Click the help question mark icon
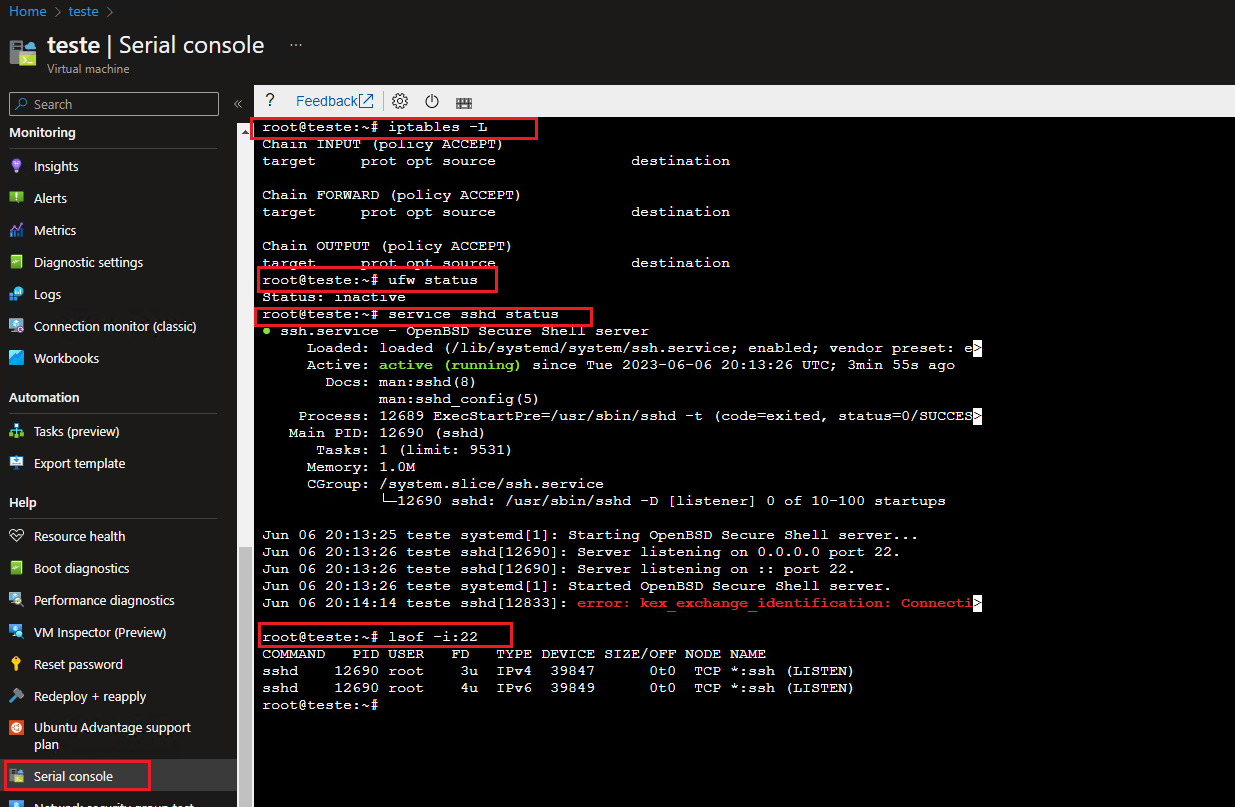This screenshot has width=1235, height=807. (270, 101)
